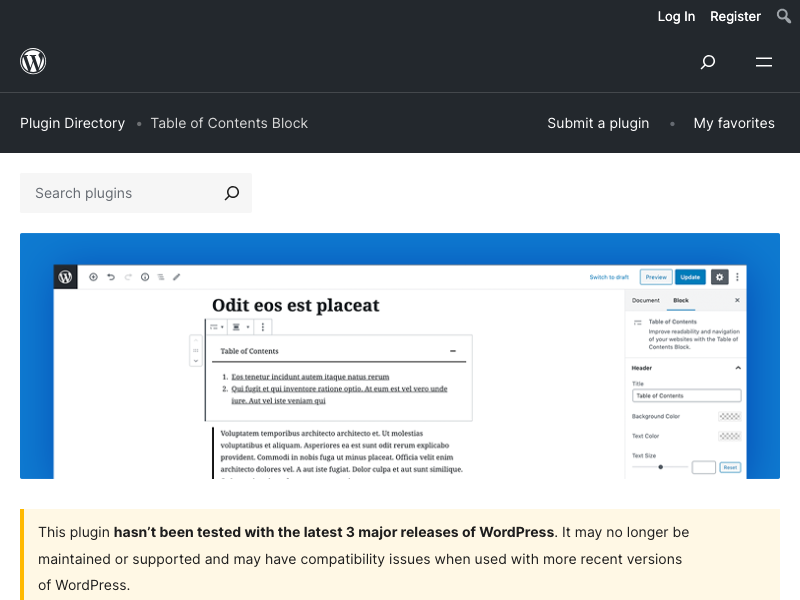
Task: Click the Preview button
Action: click(656, 277)
